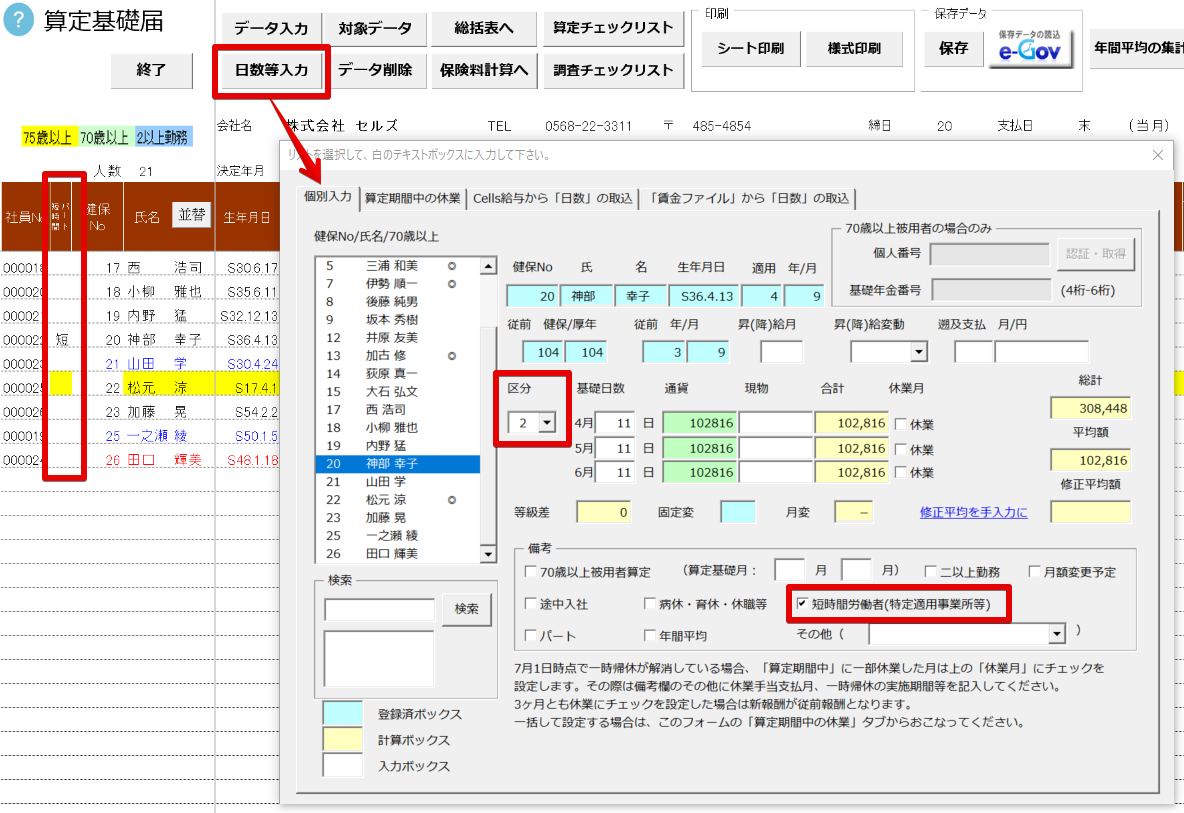Select 後藤 純男 in the list
This screenshot has width=1184, height=813.
(x=397, y=302)
